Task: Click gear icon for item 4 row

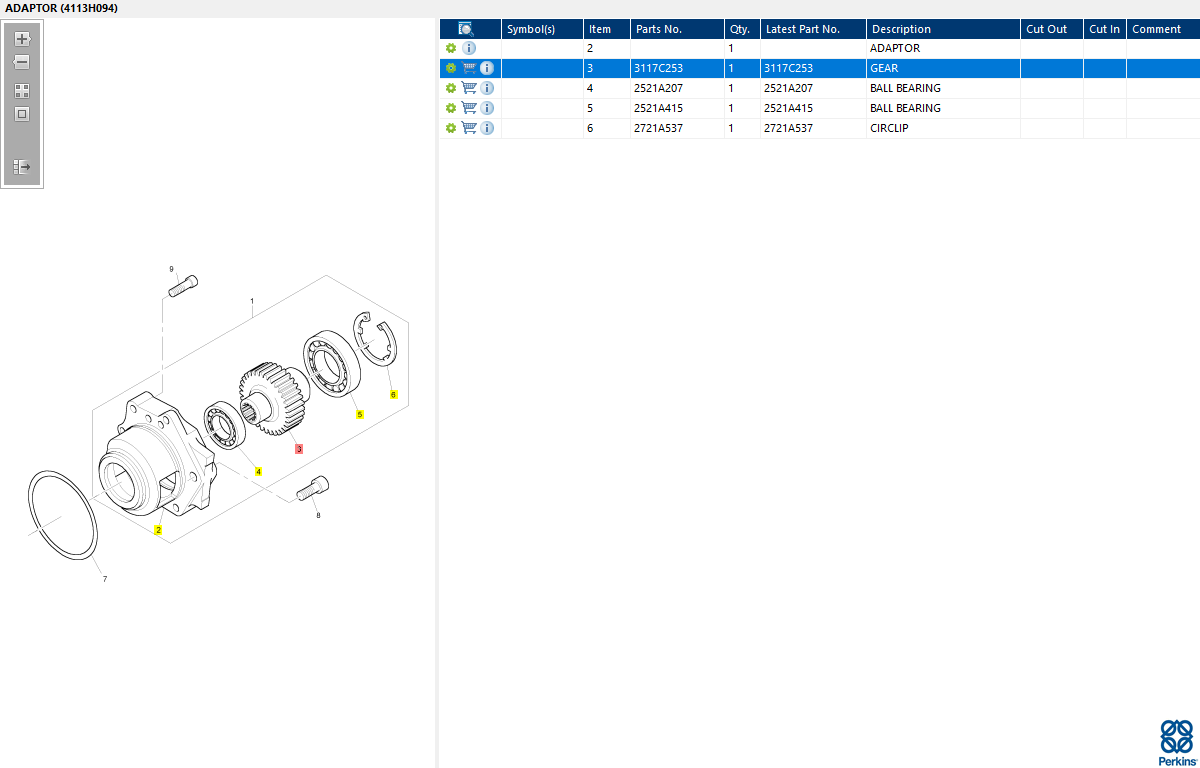Action: coord(451,88)
